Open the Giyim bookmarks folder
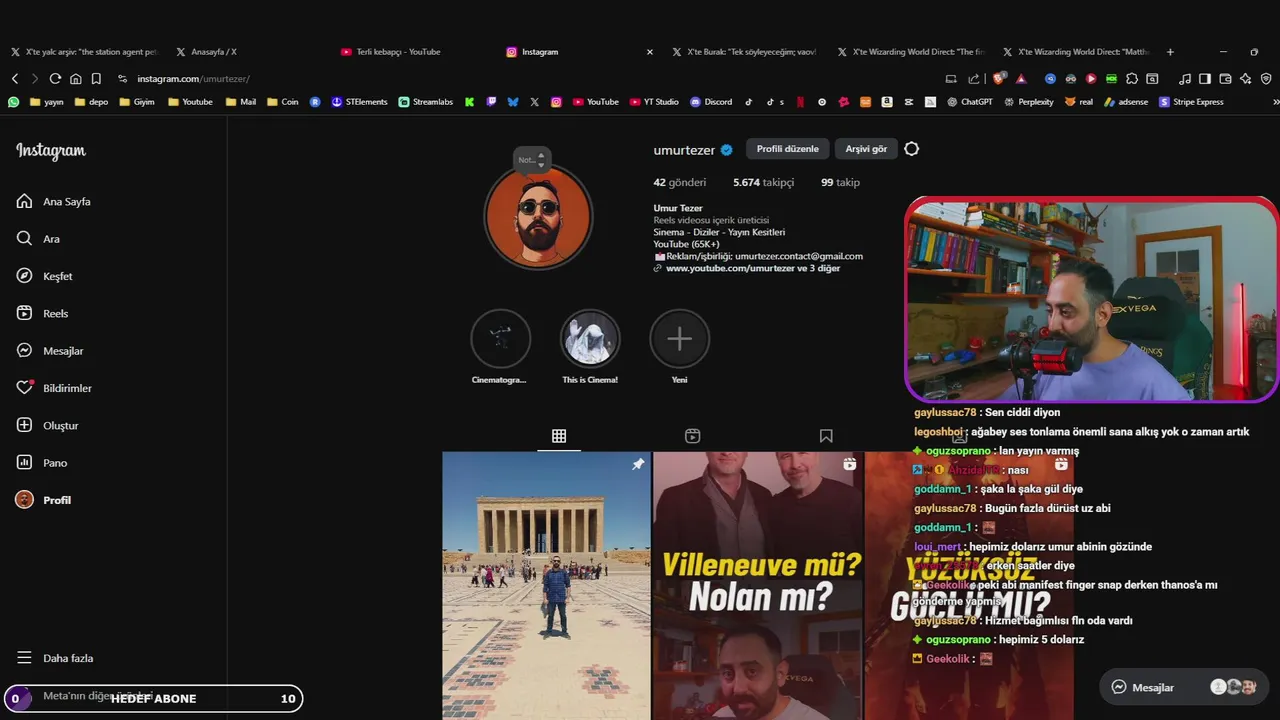1280x720 pixels. 136,102
